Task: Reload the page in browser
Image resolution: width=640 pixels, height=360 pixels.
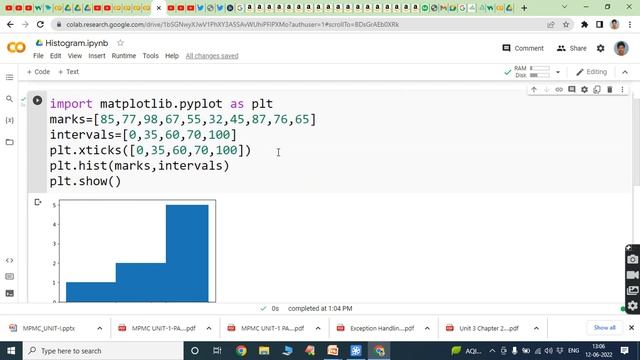Action: tap(40, 24)
